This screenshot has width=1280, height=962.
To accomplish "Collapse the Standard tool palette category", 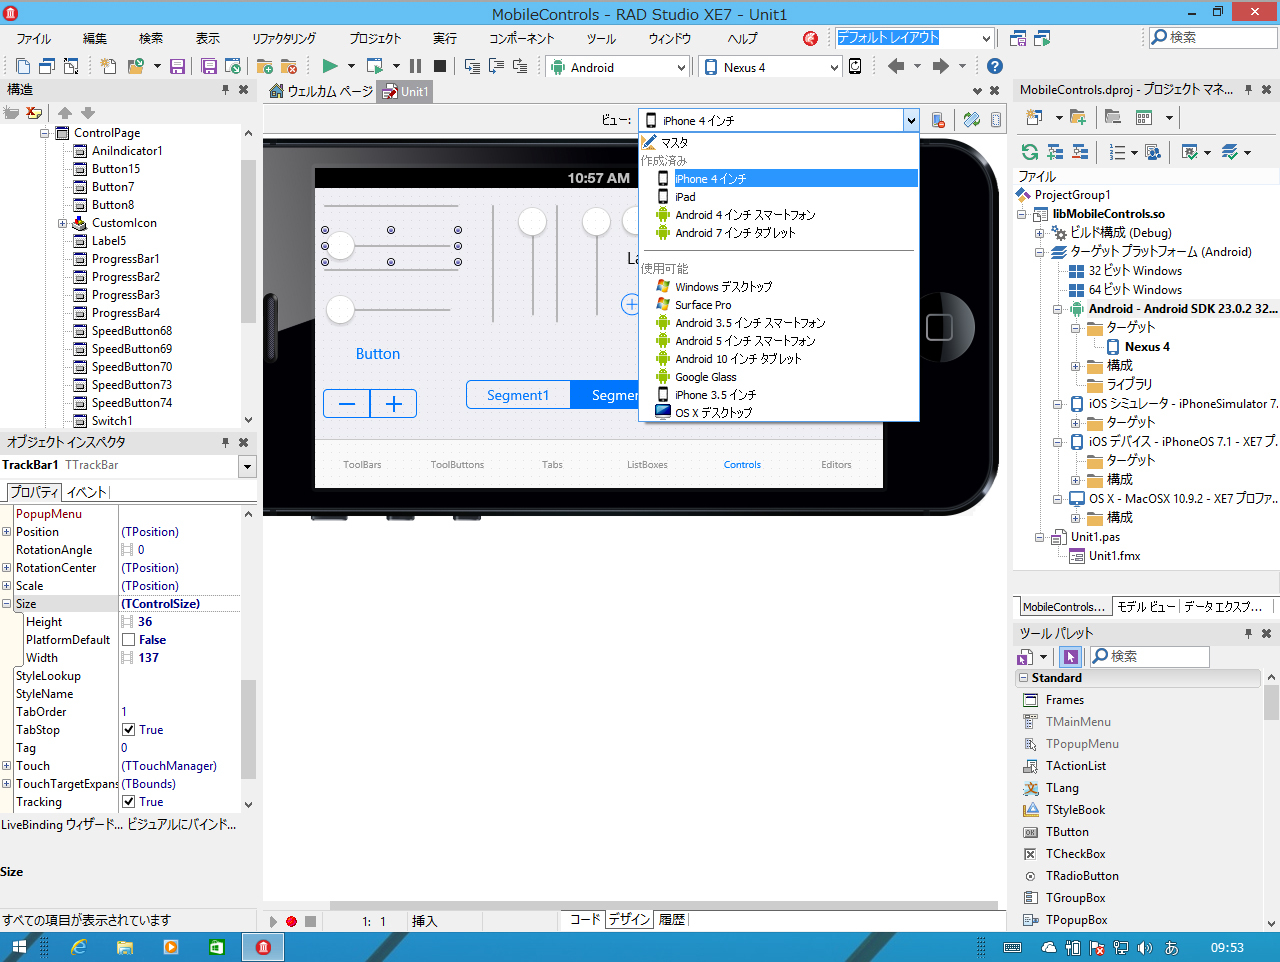I will 1024,678.
